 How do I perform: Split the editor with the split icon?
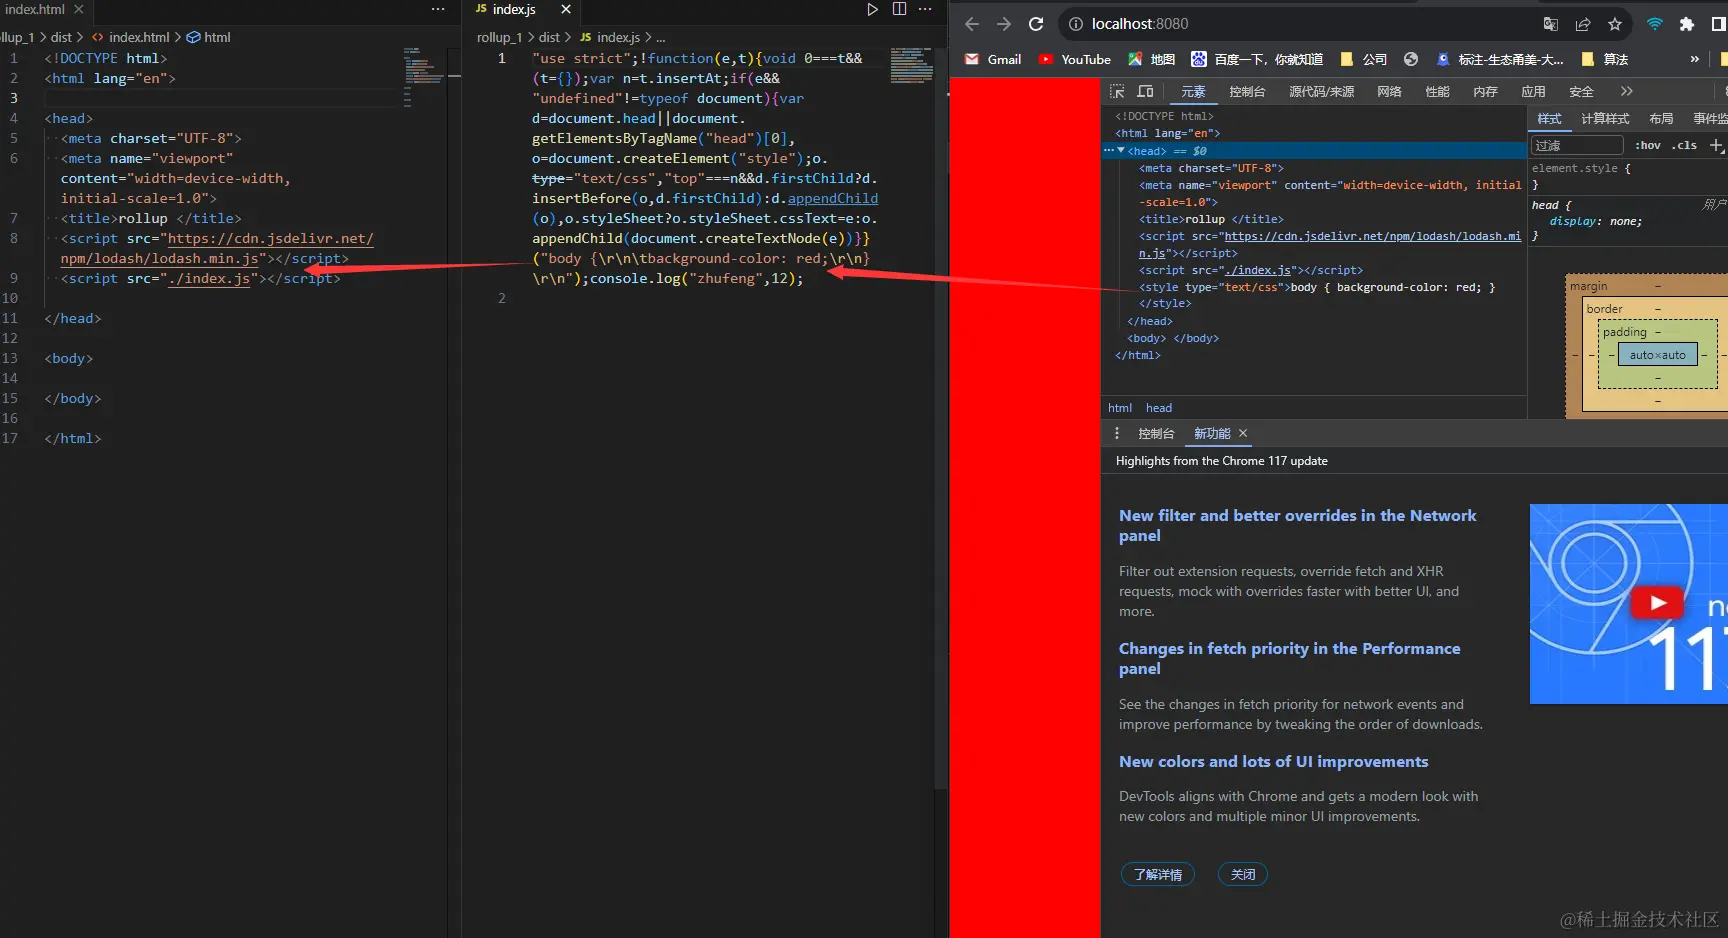[x=899, y=9]
